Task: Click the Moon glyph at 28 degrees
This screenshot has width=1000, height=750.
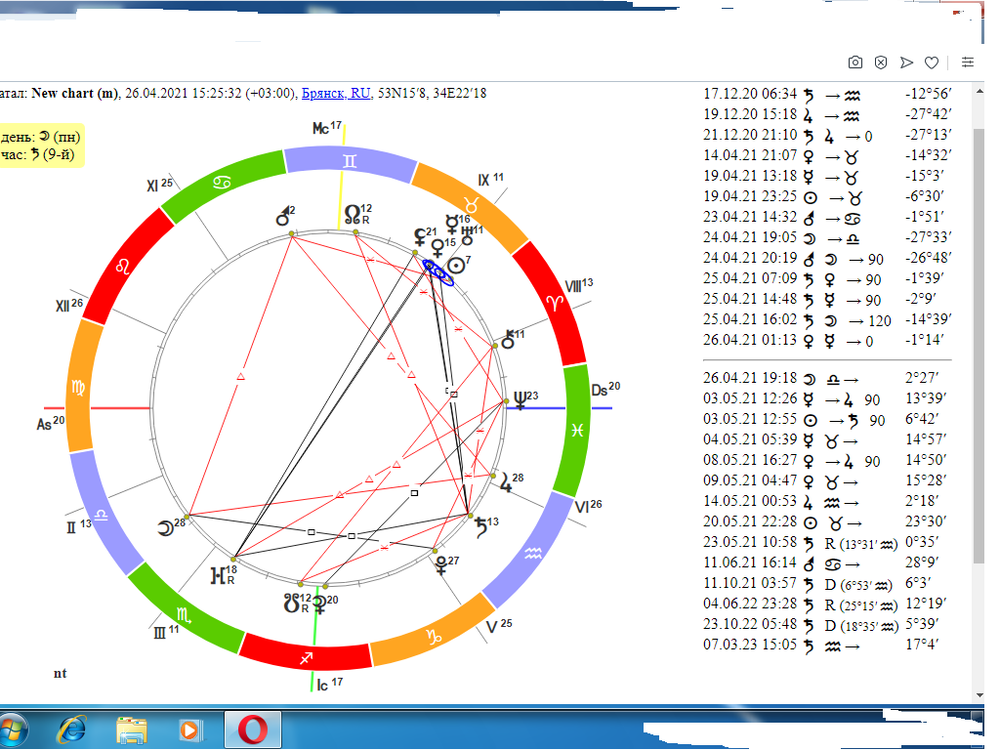Action: 166,528
